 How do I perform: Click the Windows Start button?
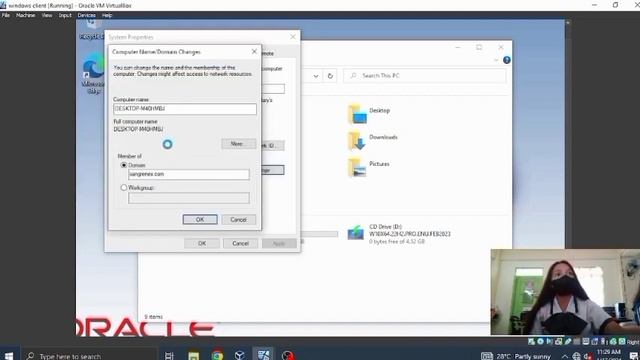coord(9,356)
